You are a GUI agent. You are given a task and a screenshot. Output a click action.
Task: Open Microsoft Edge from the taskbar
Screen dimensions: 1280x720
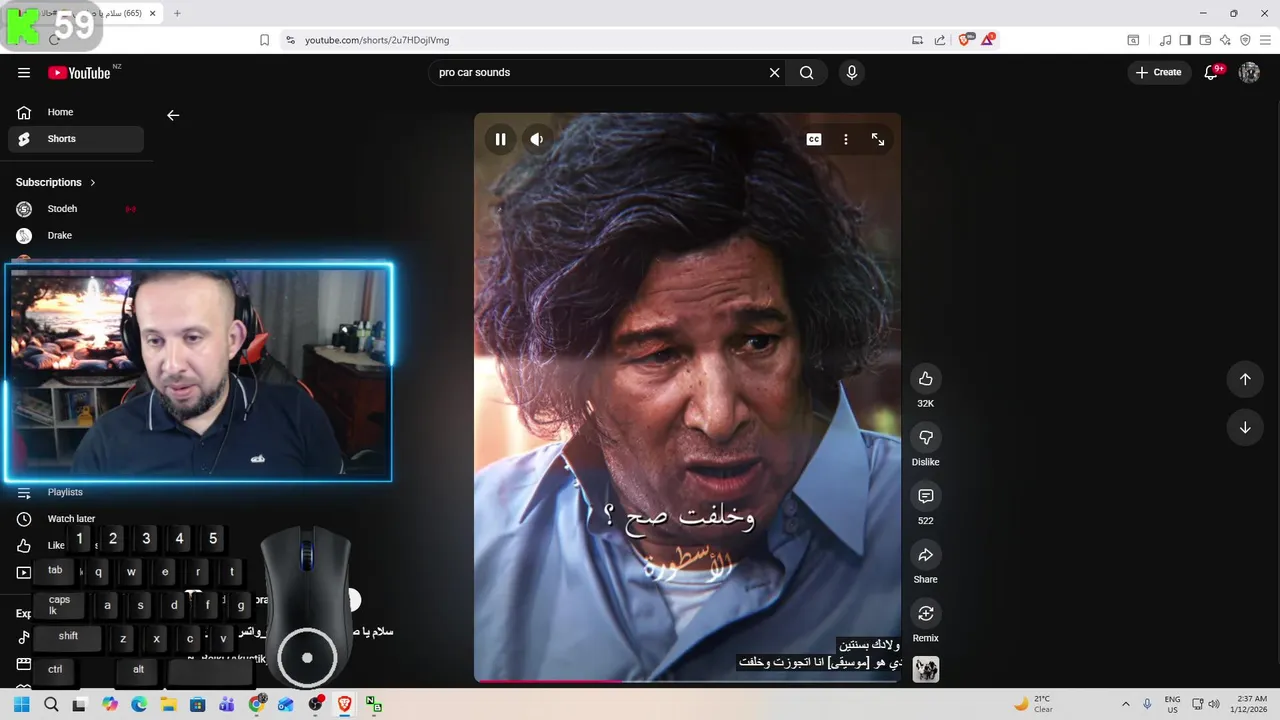tap(139, 704)
